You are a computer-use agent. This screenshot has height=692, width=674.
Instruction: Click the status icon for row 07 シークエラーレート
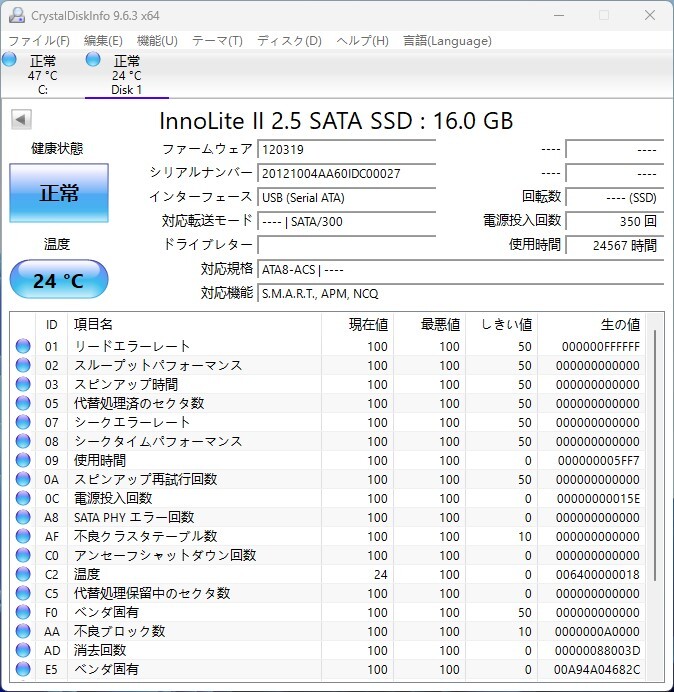pyautogui.click(x=23, y=422)
